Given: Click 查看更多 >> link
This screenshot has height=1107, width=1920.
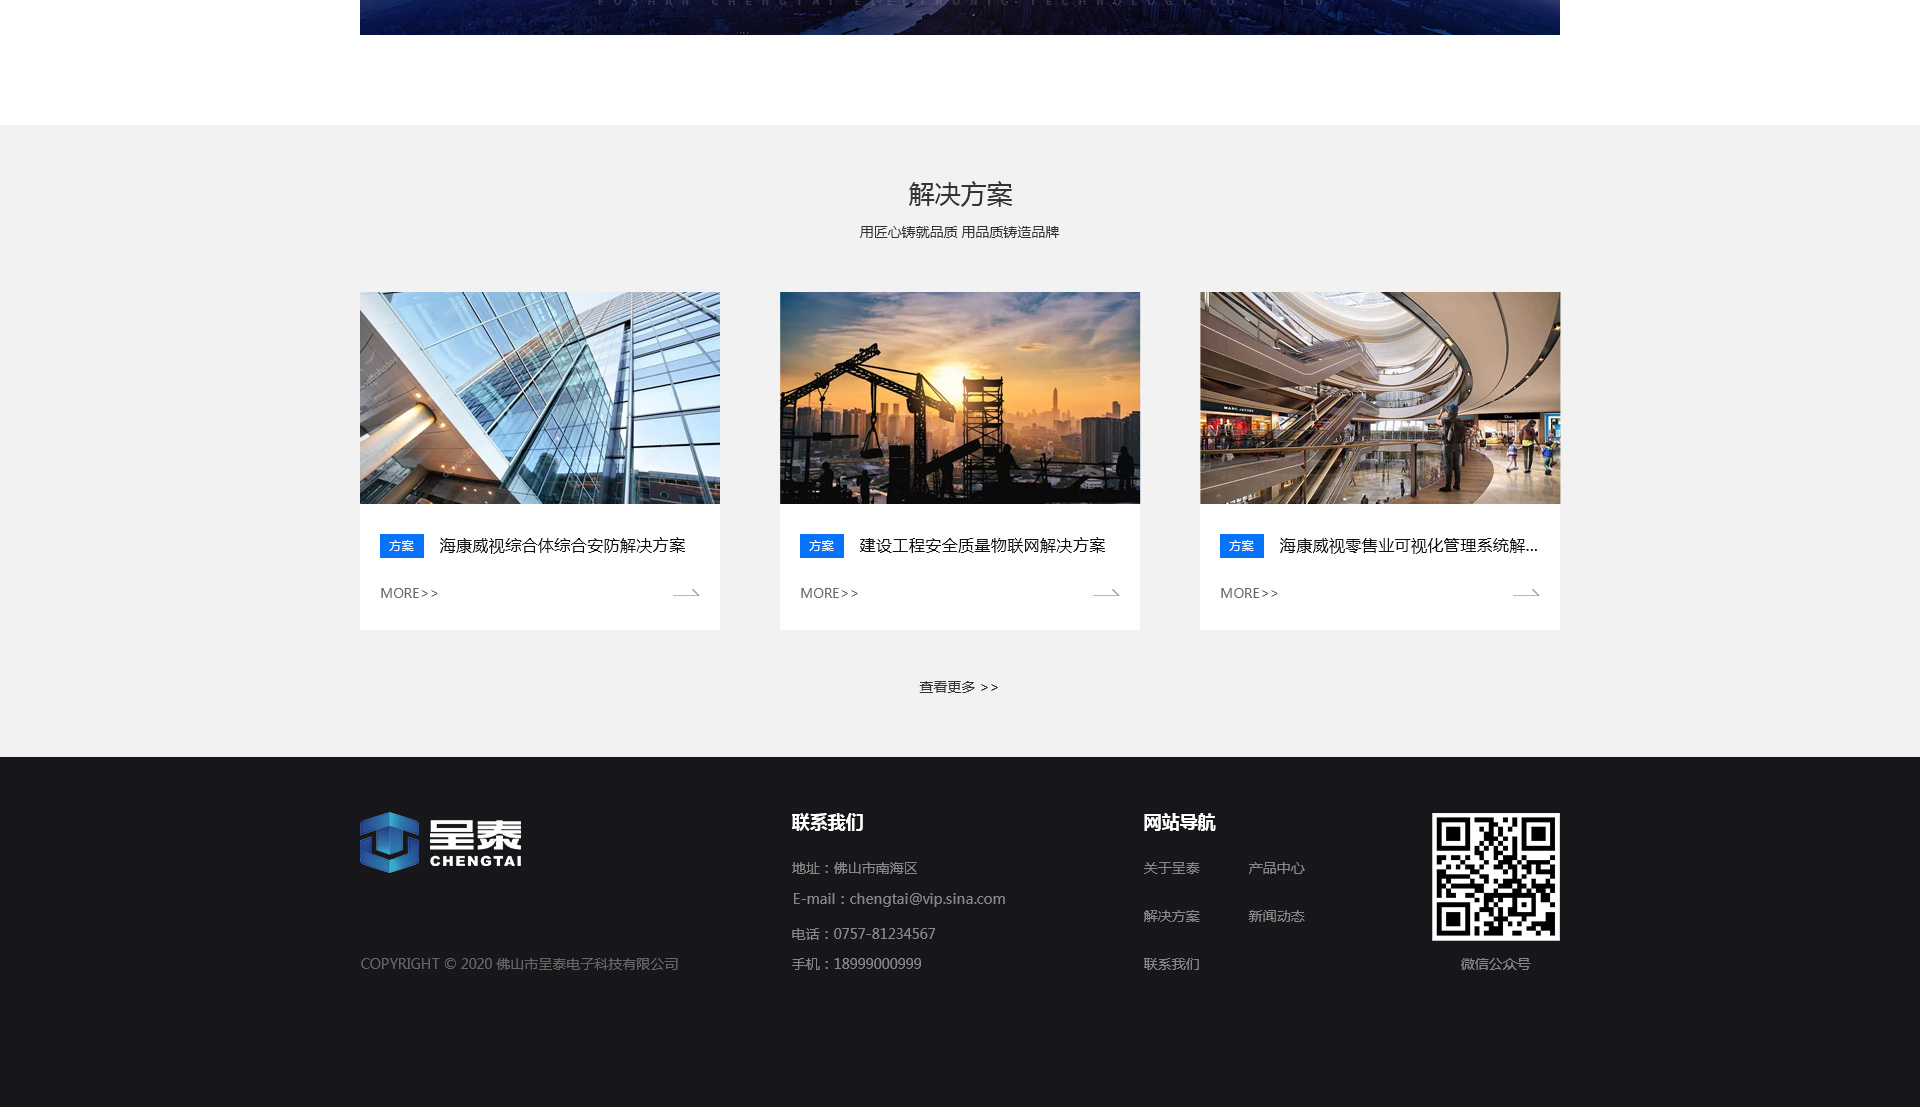Looking at the screenshot, I should pos(959,687).
